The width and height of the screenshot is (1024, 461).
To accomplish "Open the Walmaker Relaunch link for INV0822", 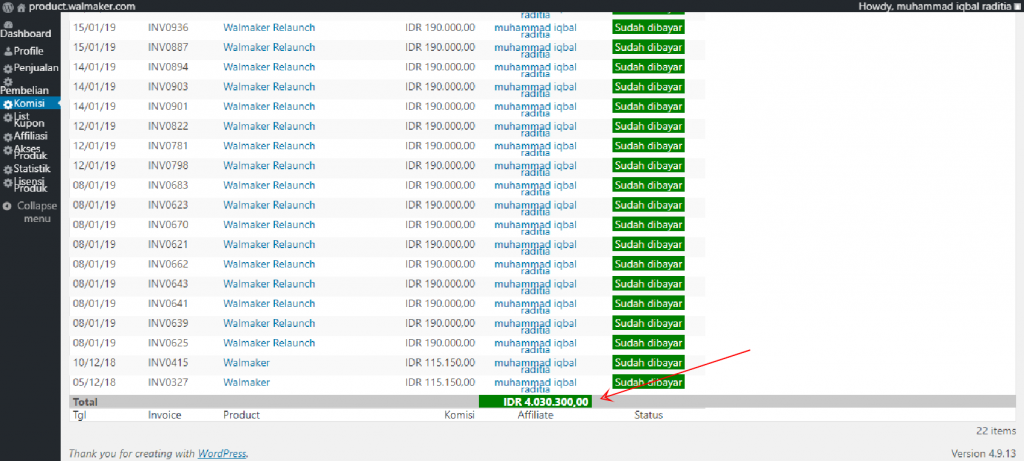I will 269,126.
